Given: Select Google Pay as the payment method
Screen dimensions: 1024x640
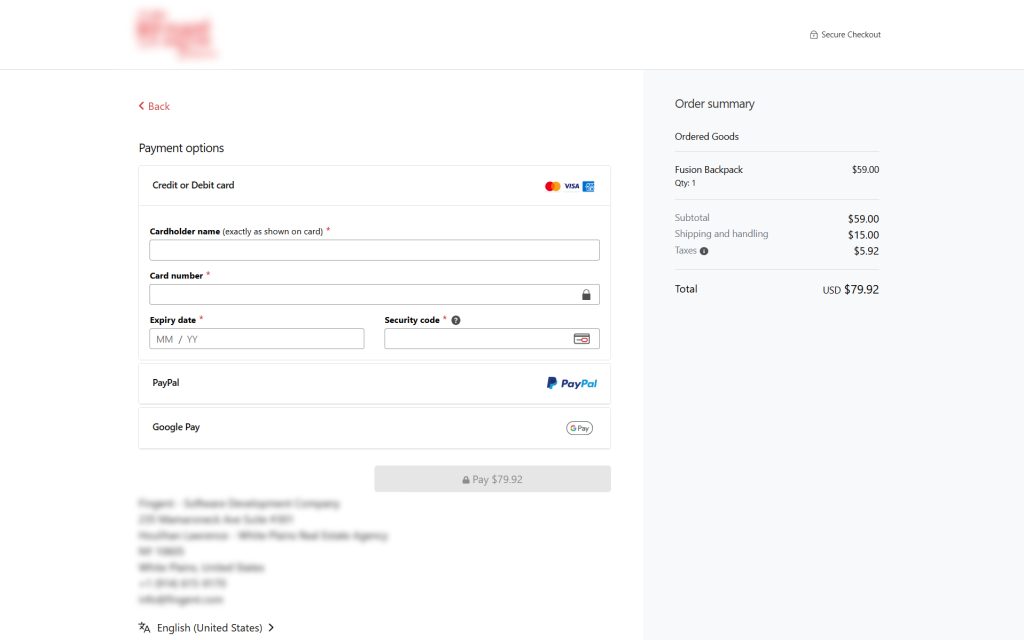Looking at the screenshot, I should coord(374,427).
